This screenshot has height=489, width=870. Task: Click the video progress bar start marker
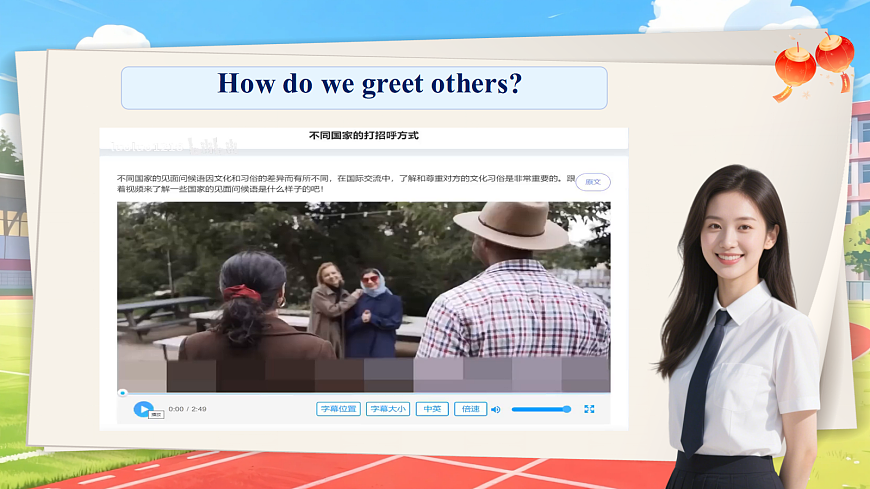[122, 393]
